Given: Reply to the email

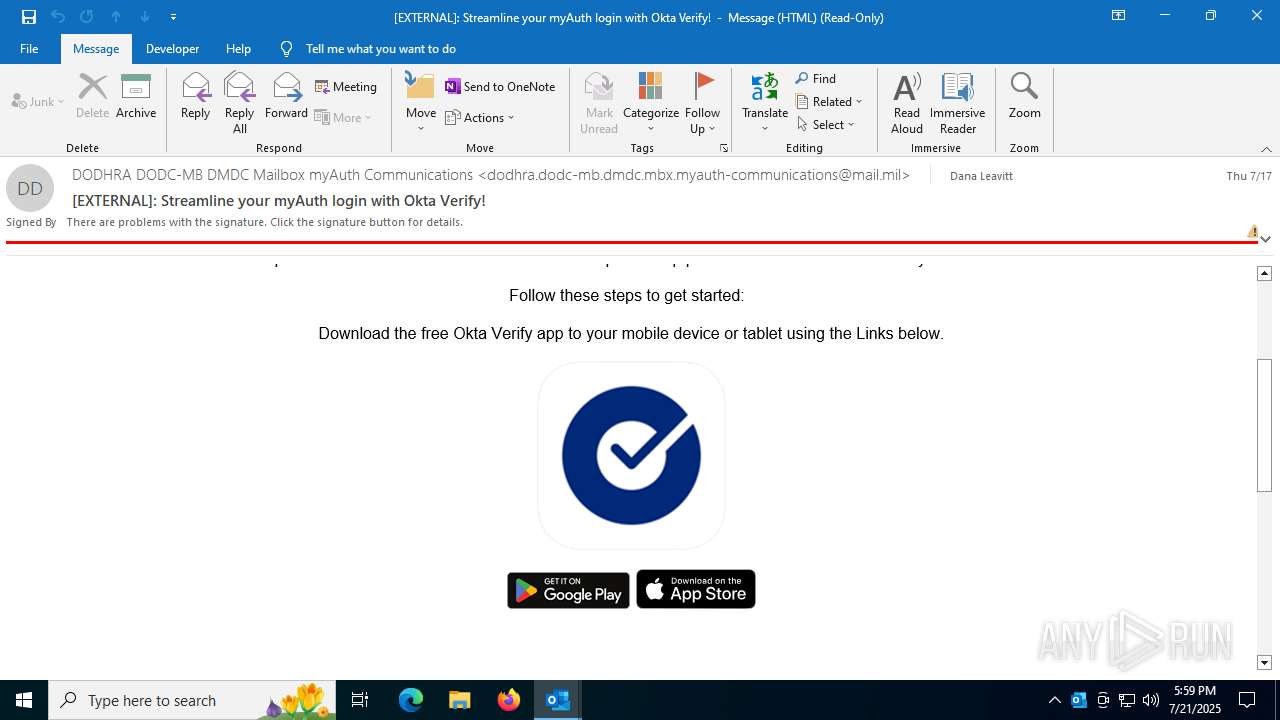Looking at the screenshot, I should point(195,97).
